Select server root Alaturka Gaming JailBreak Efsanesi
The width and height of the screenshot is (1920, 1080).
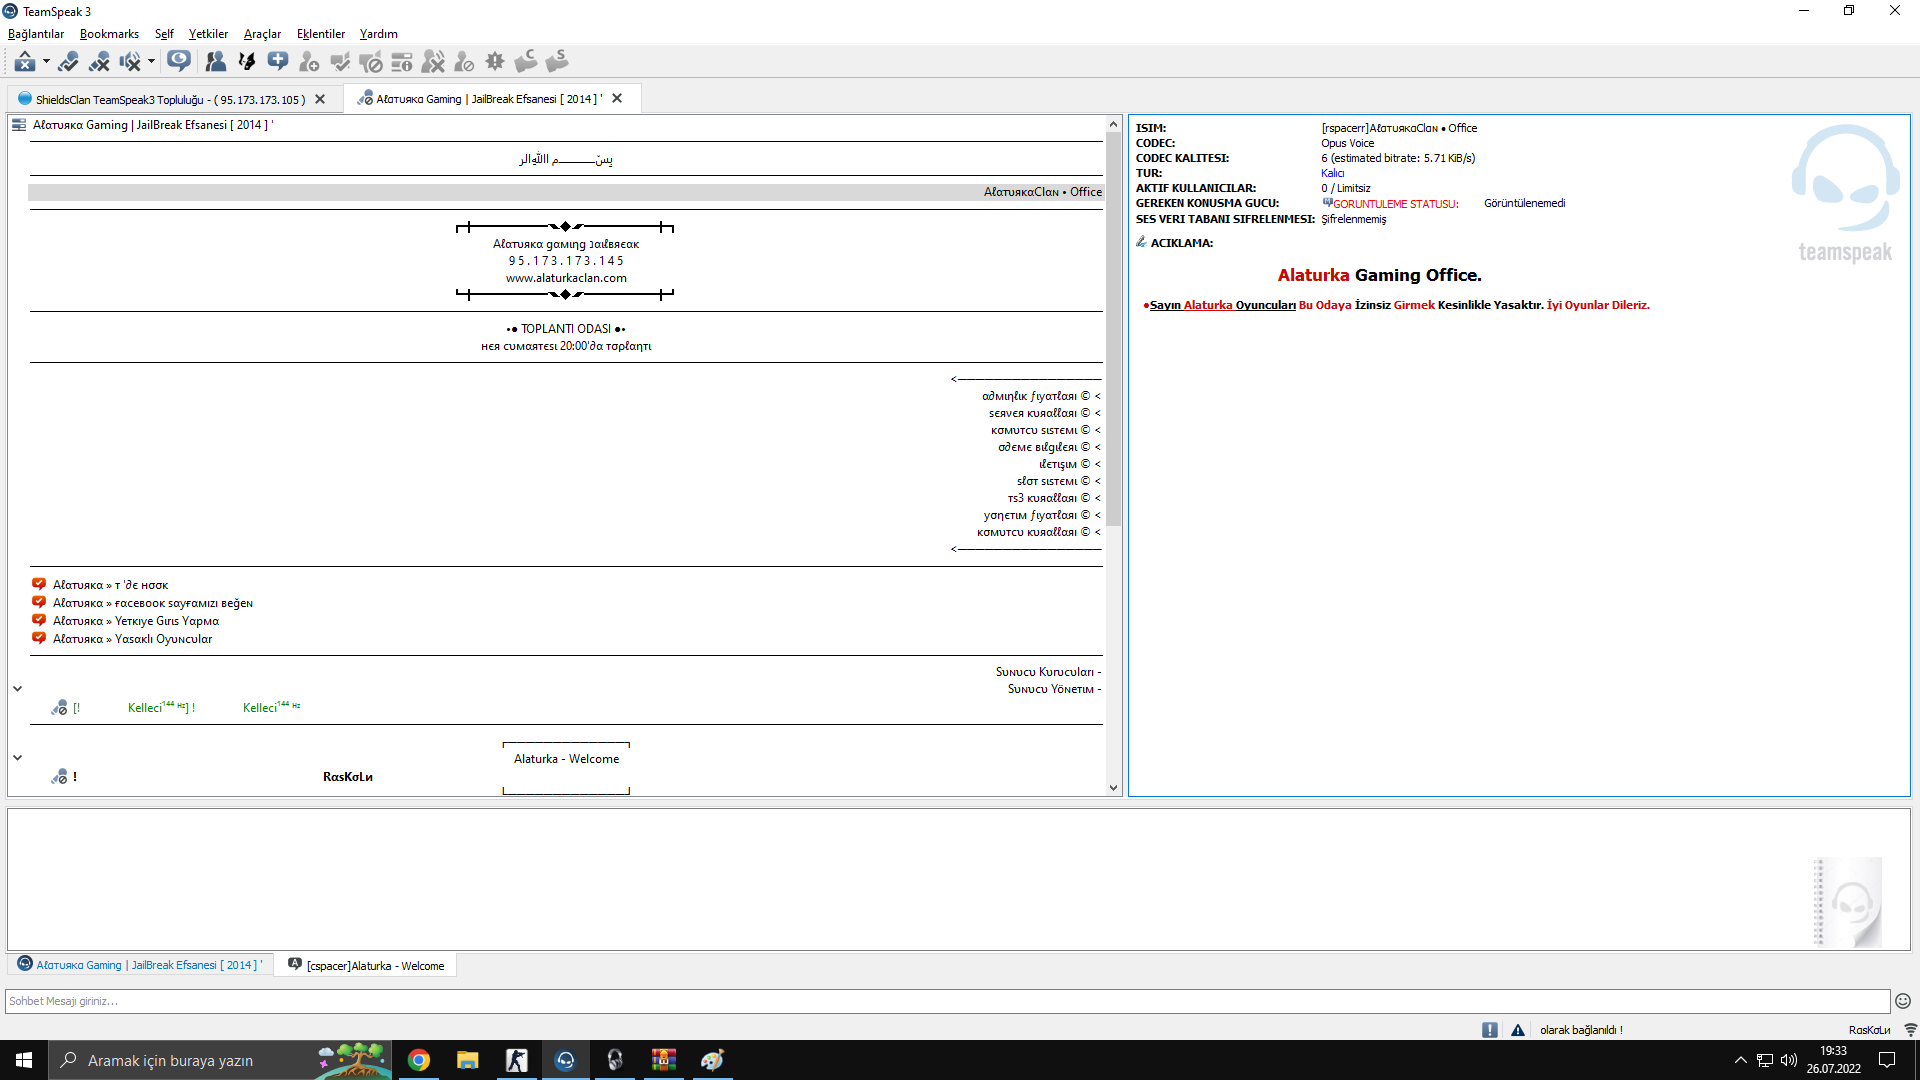pyautogui.click(x=153, y=125)
